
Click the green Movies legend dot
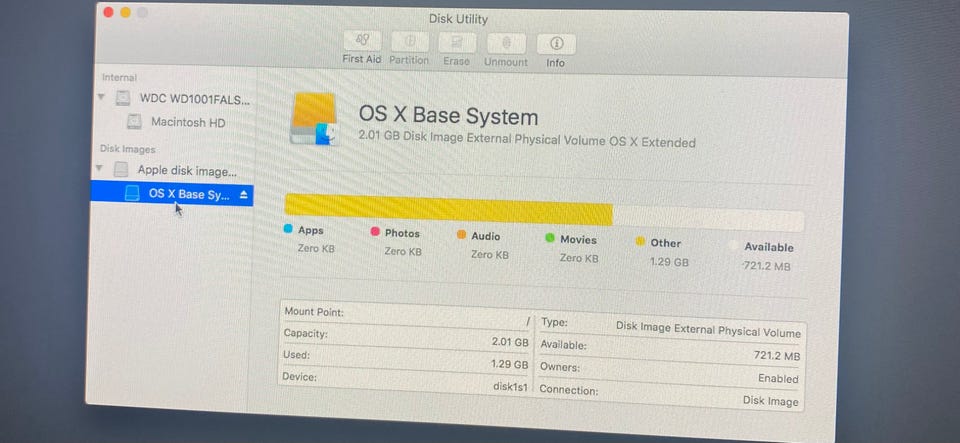coord(550,238)
